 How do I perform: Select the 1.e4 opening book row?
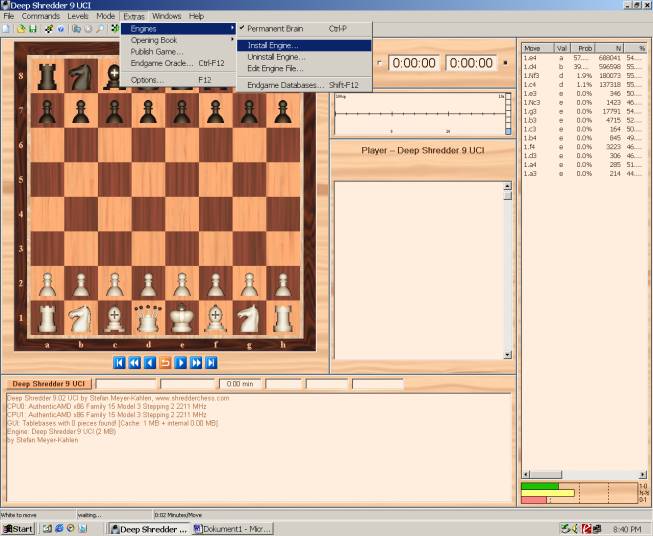pyautogui.click(x=584, y=58)
